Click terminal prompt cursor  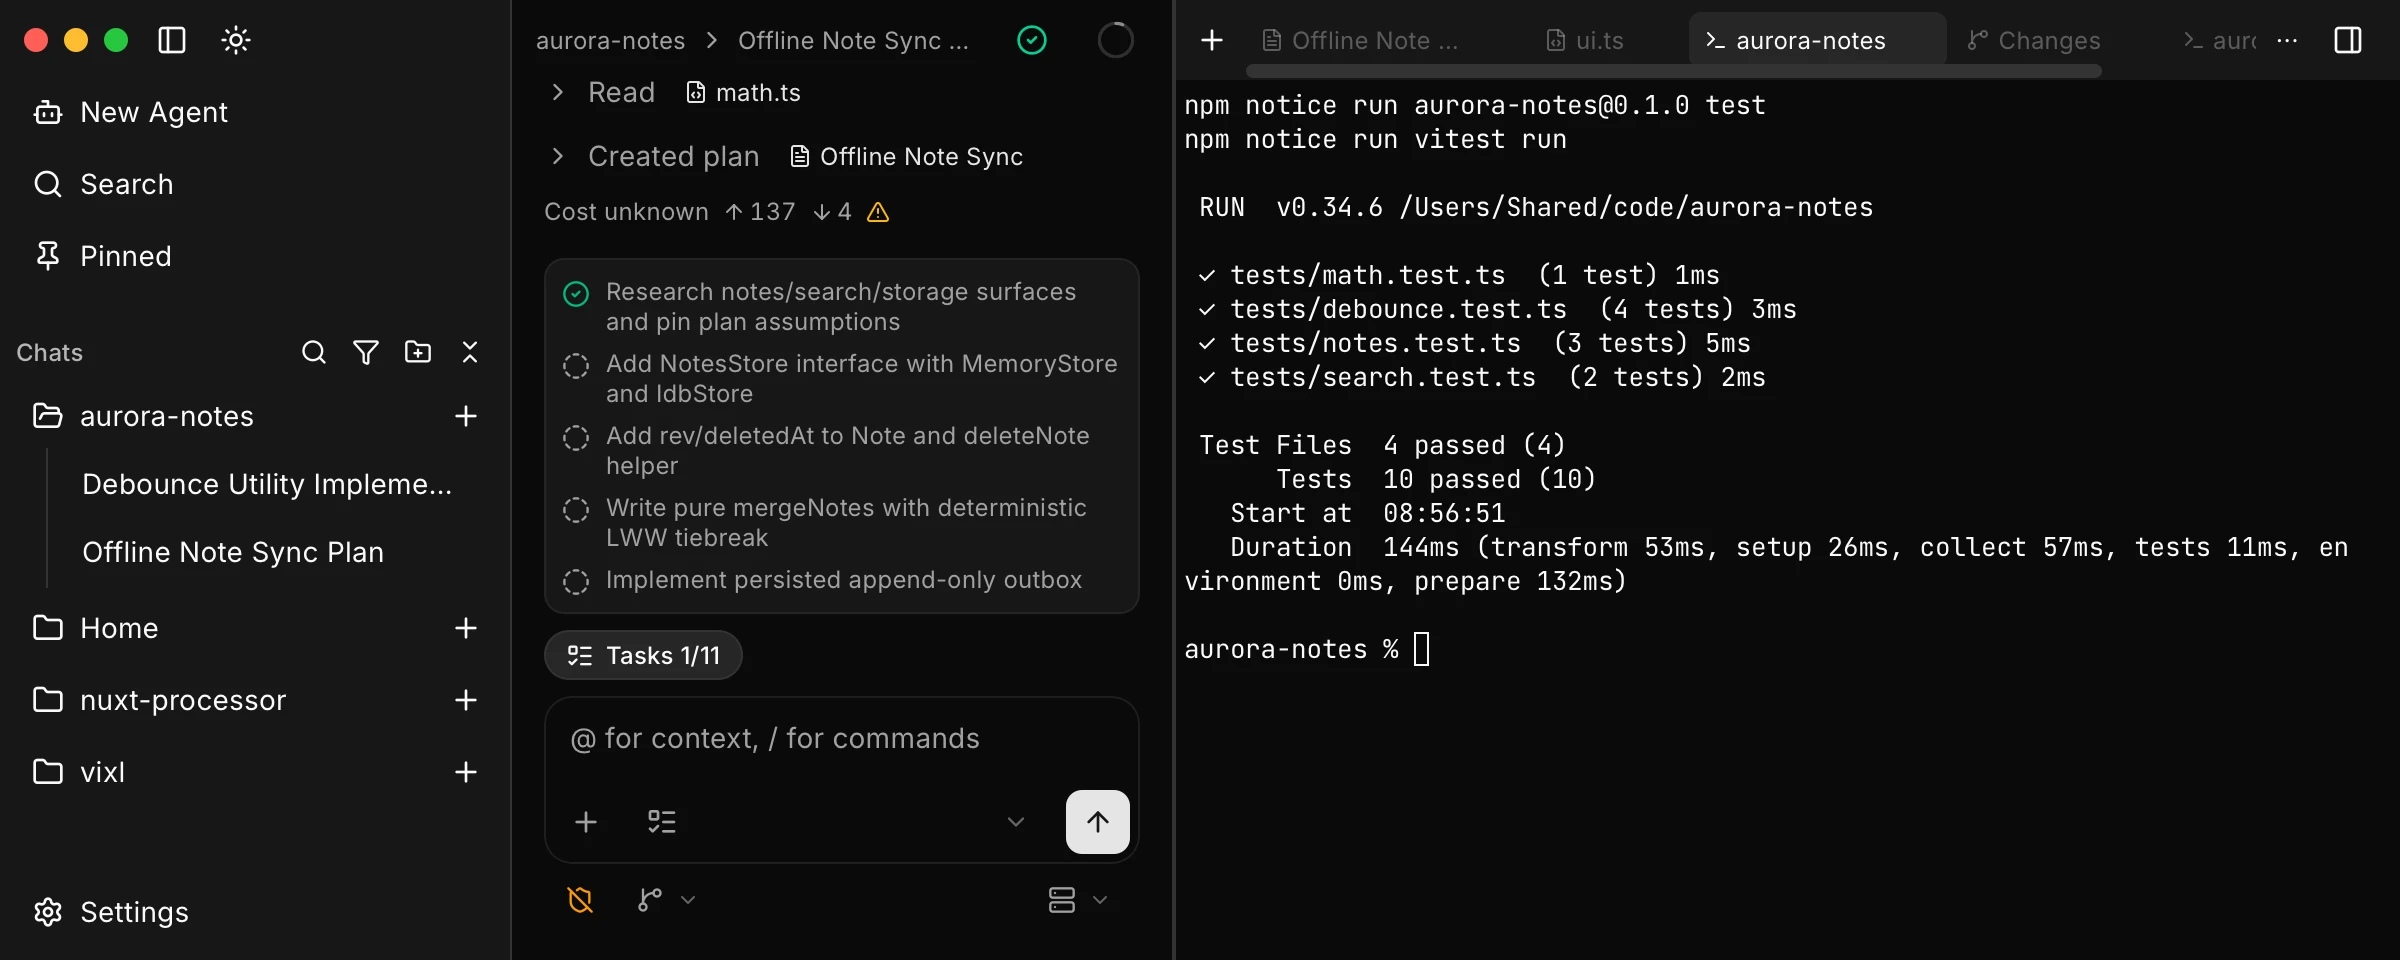(1422, 649)
